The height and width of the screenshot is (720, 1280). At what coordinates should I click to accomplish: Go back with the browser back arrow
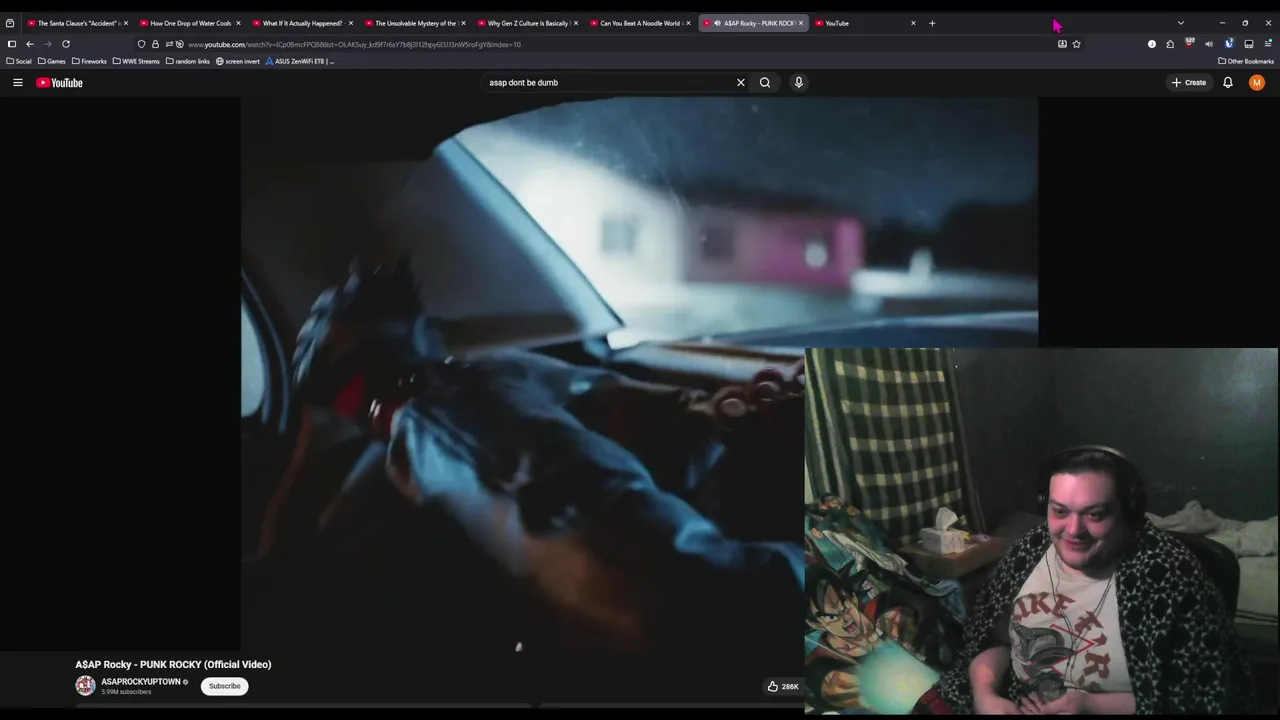click(x=30, y=44)
